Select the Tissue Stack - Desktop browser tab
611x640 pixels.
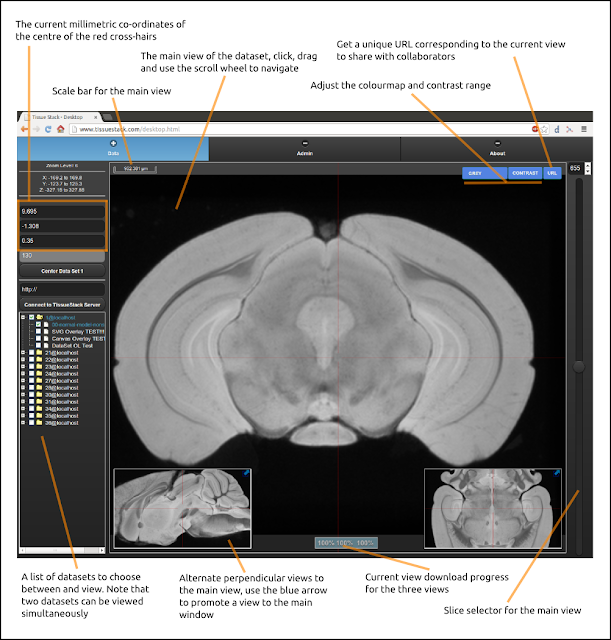coord(60,117)
